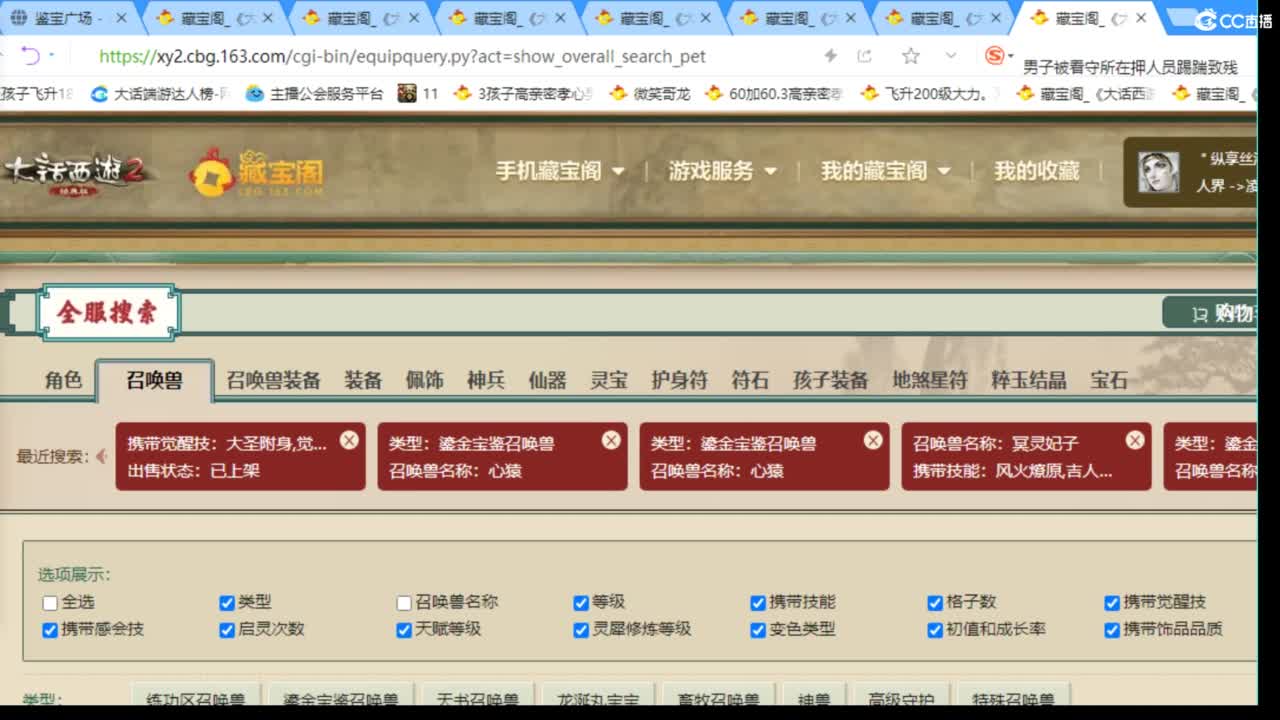Switch to the 孩子装备 tab

(830, 380)
